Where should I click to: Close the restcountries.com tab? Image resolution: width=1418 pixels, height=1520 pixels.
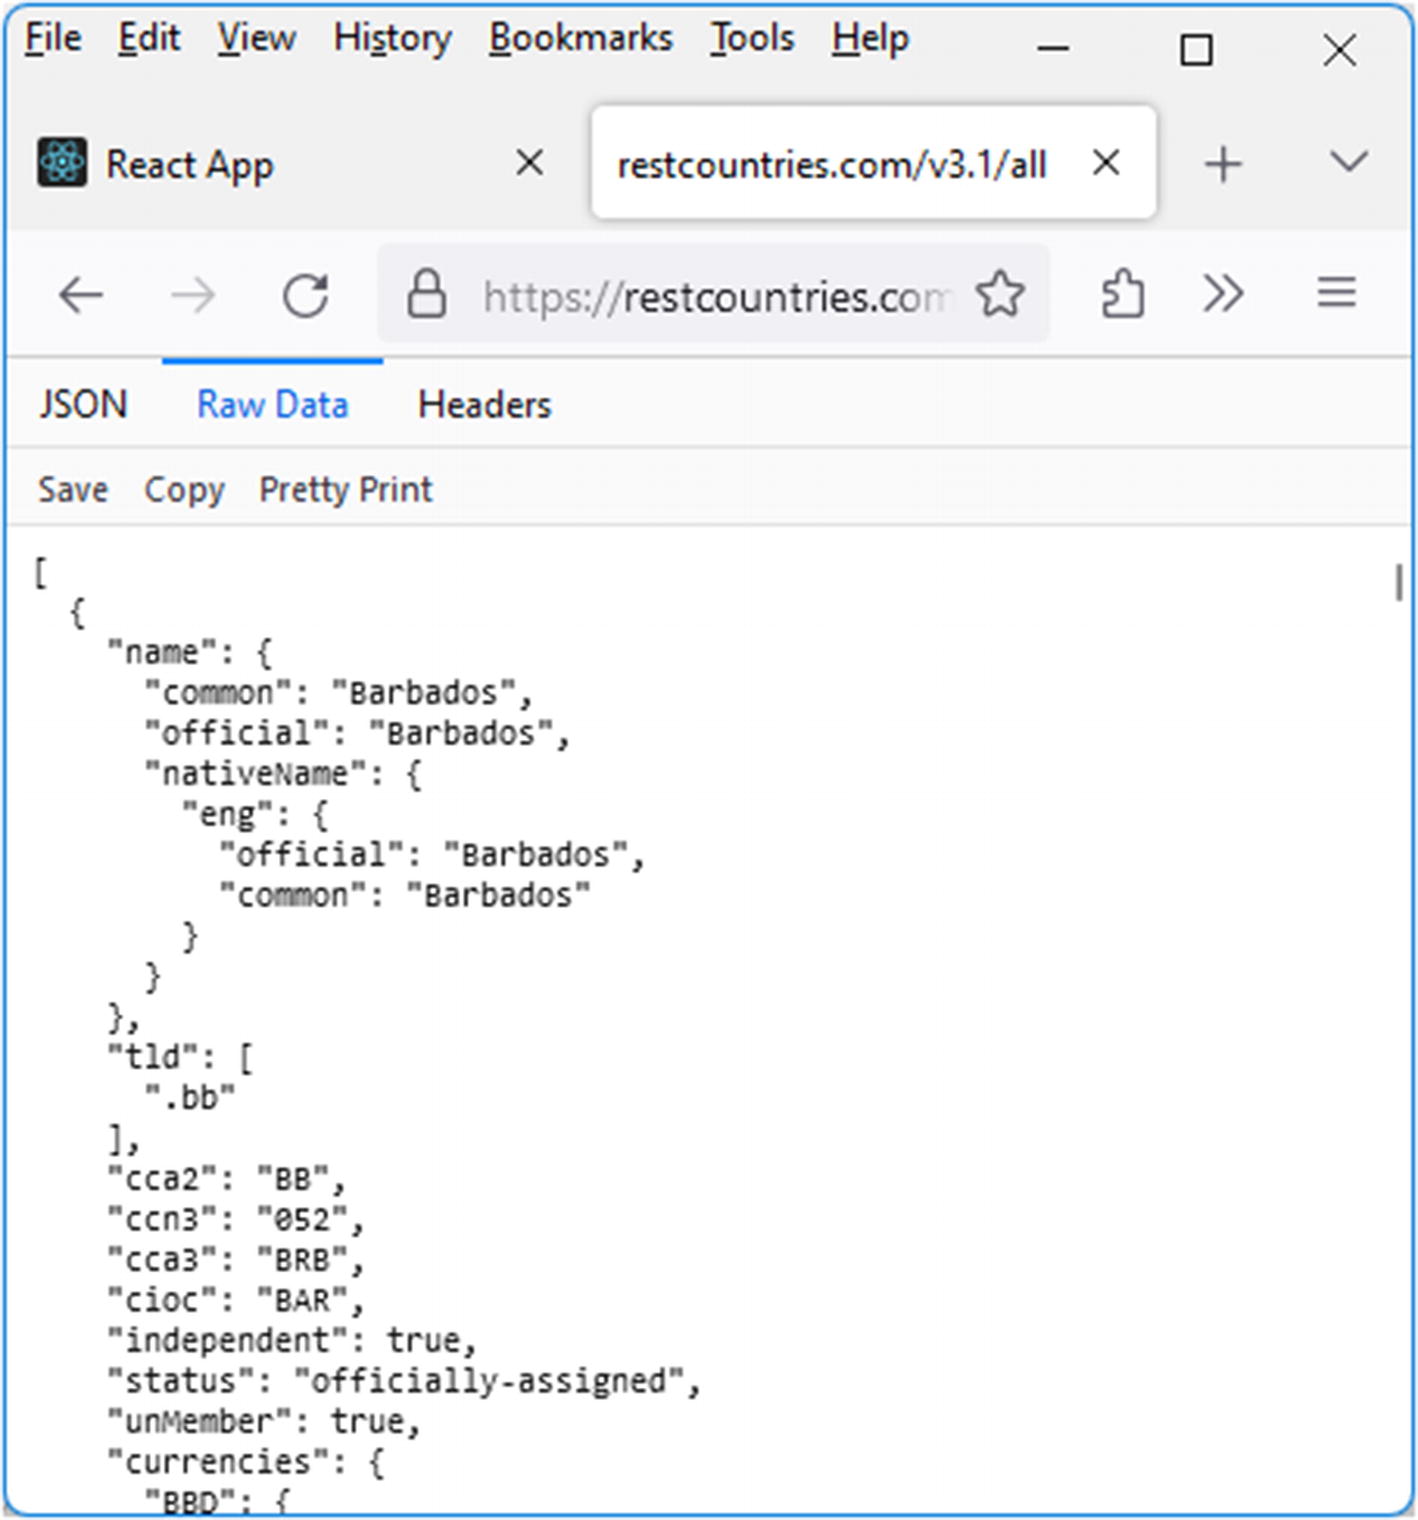pyautogui.click(x=1105, y=162)
